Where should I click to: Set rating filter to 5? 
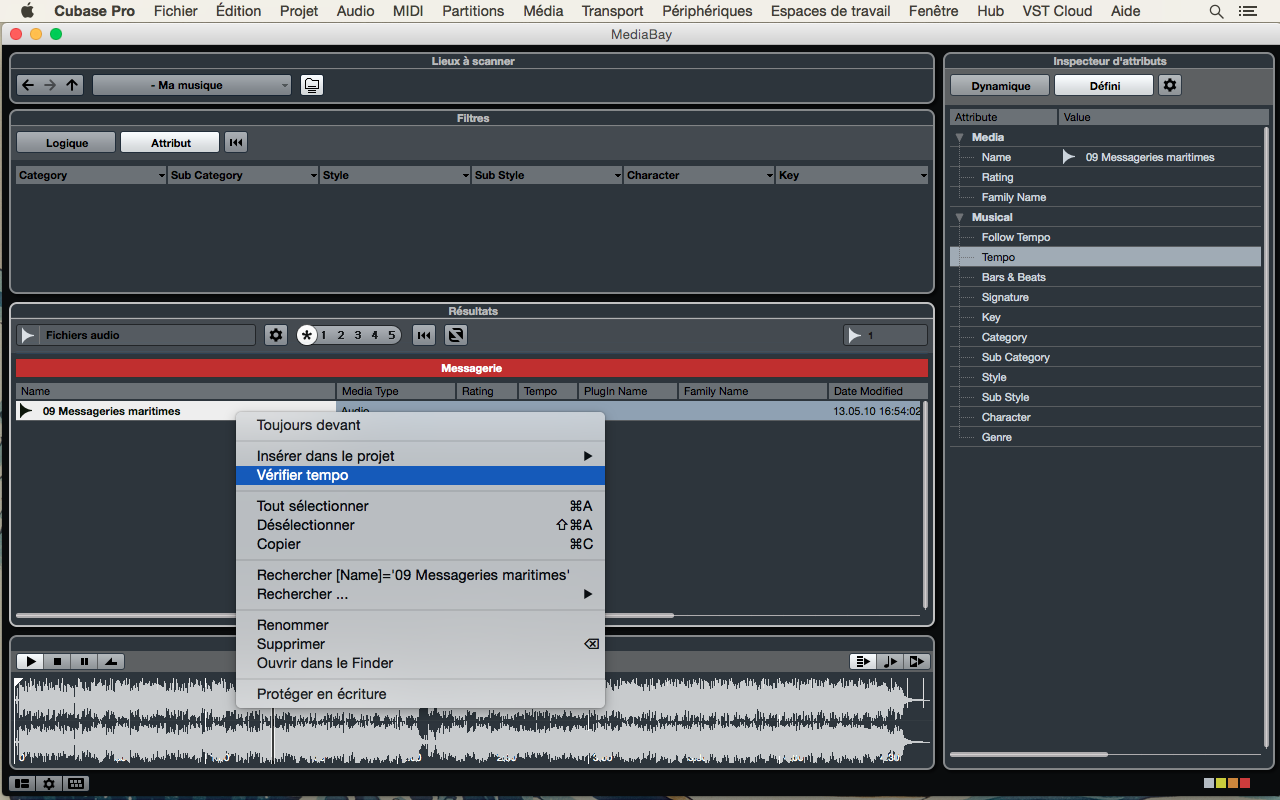point(392,335)
